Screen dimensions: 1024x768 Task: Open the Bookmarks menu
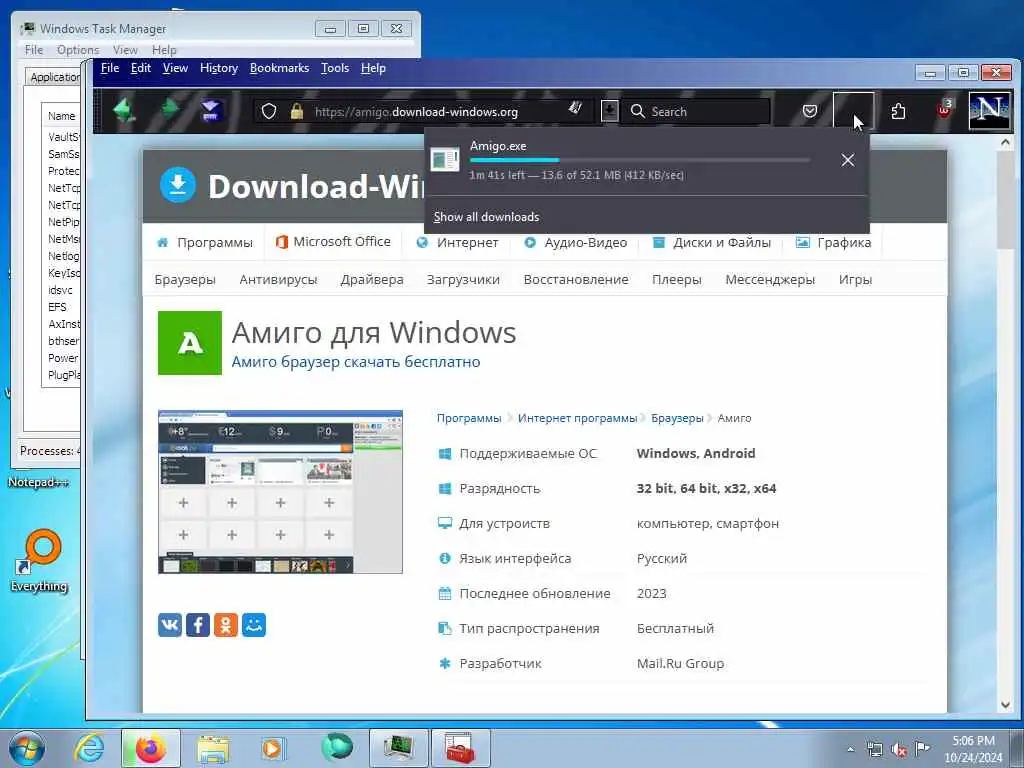[x=280, y=68]
